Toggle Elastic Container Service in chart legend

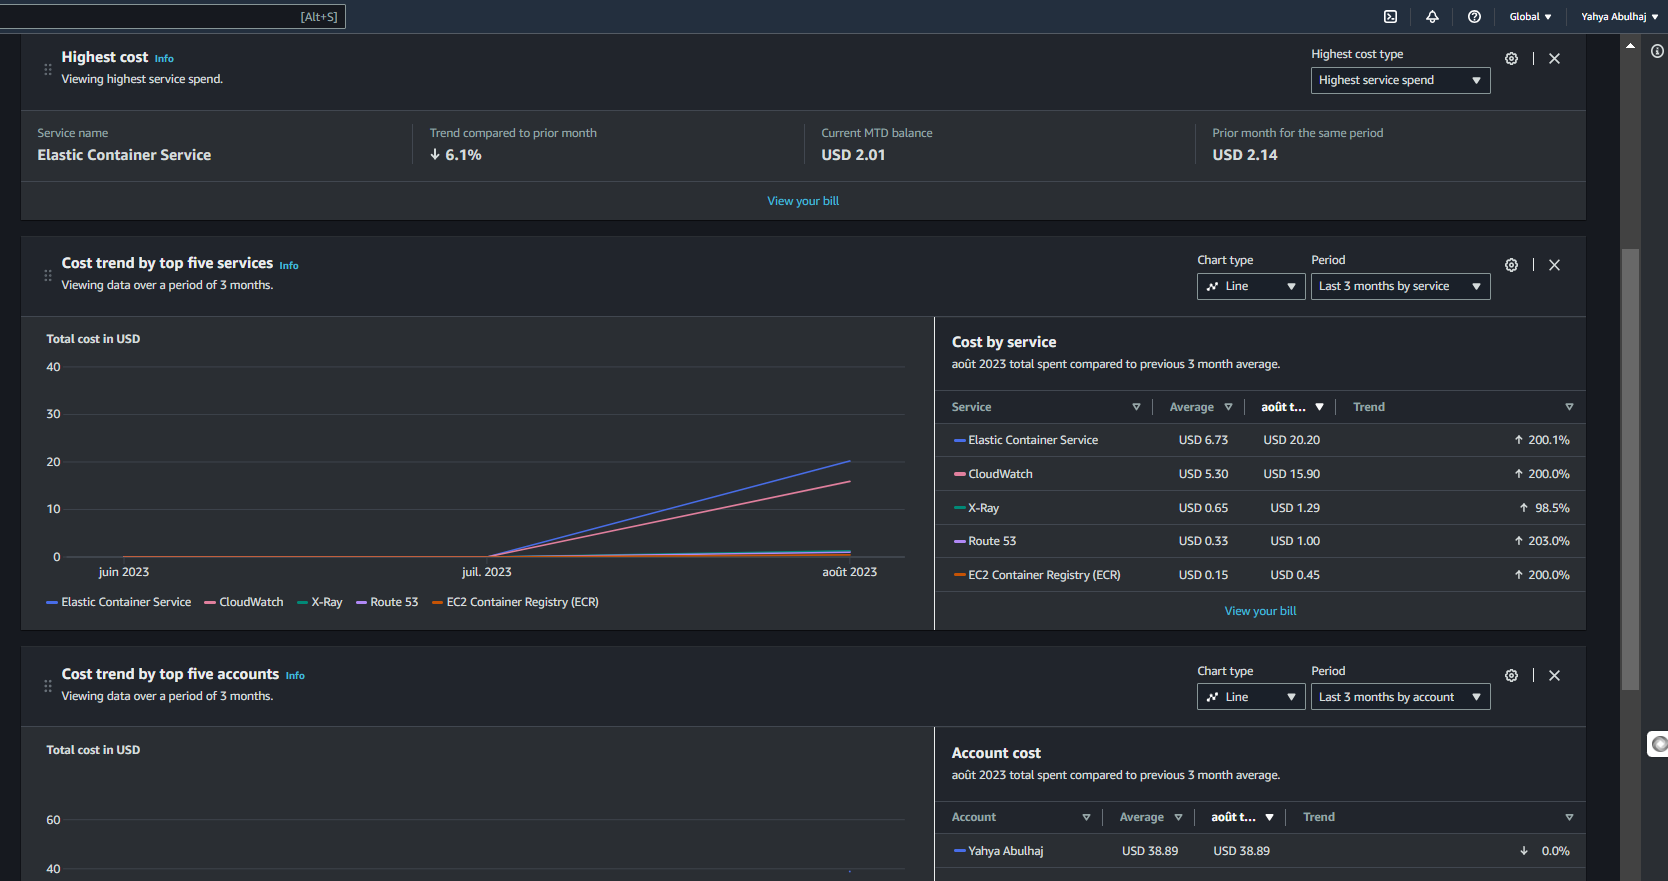(118, 602)
